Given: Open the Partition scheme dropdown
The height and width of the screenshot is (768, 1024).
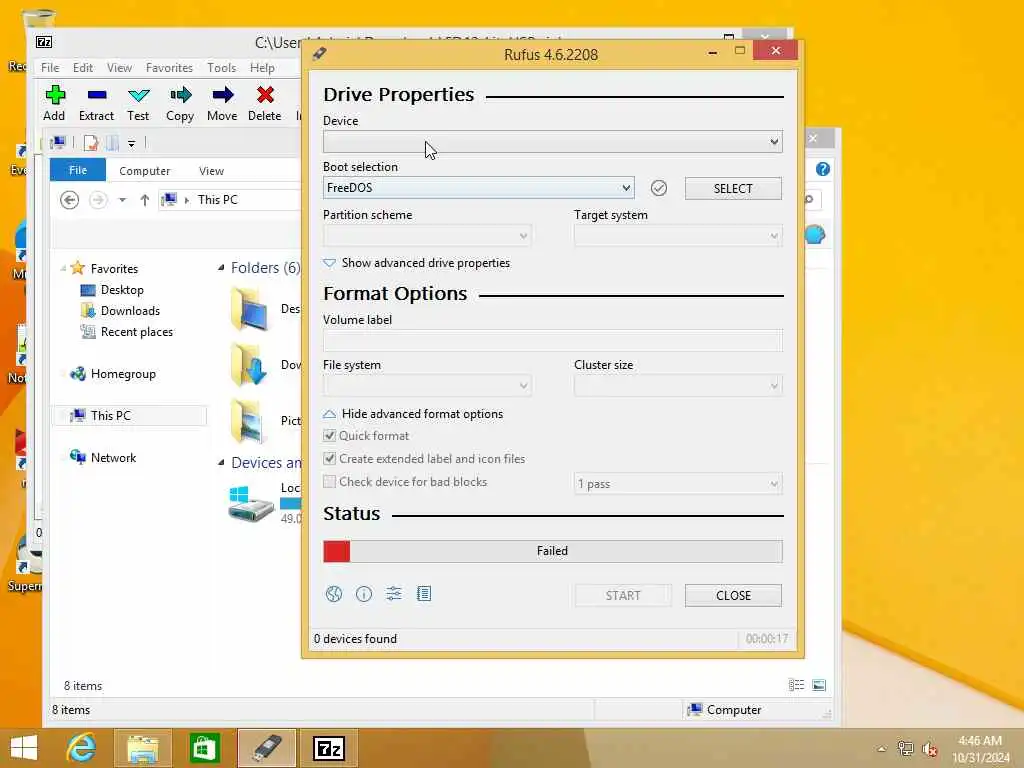Looking at the screenshot, I should [427, 236].
